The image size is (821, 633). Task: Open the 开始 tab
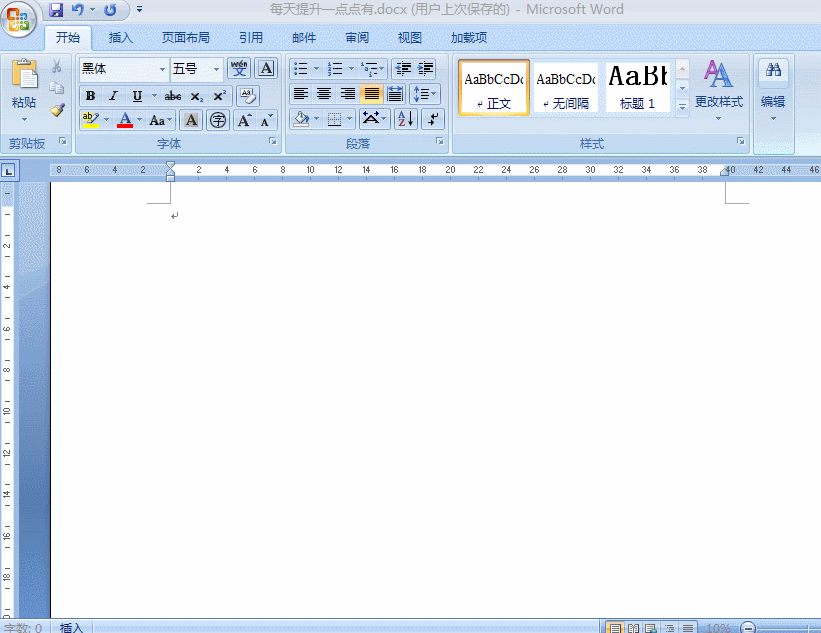(x=68, y=38)
